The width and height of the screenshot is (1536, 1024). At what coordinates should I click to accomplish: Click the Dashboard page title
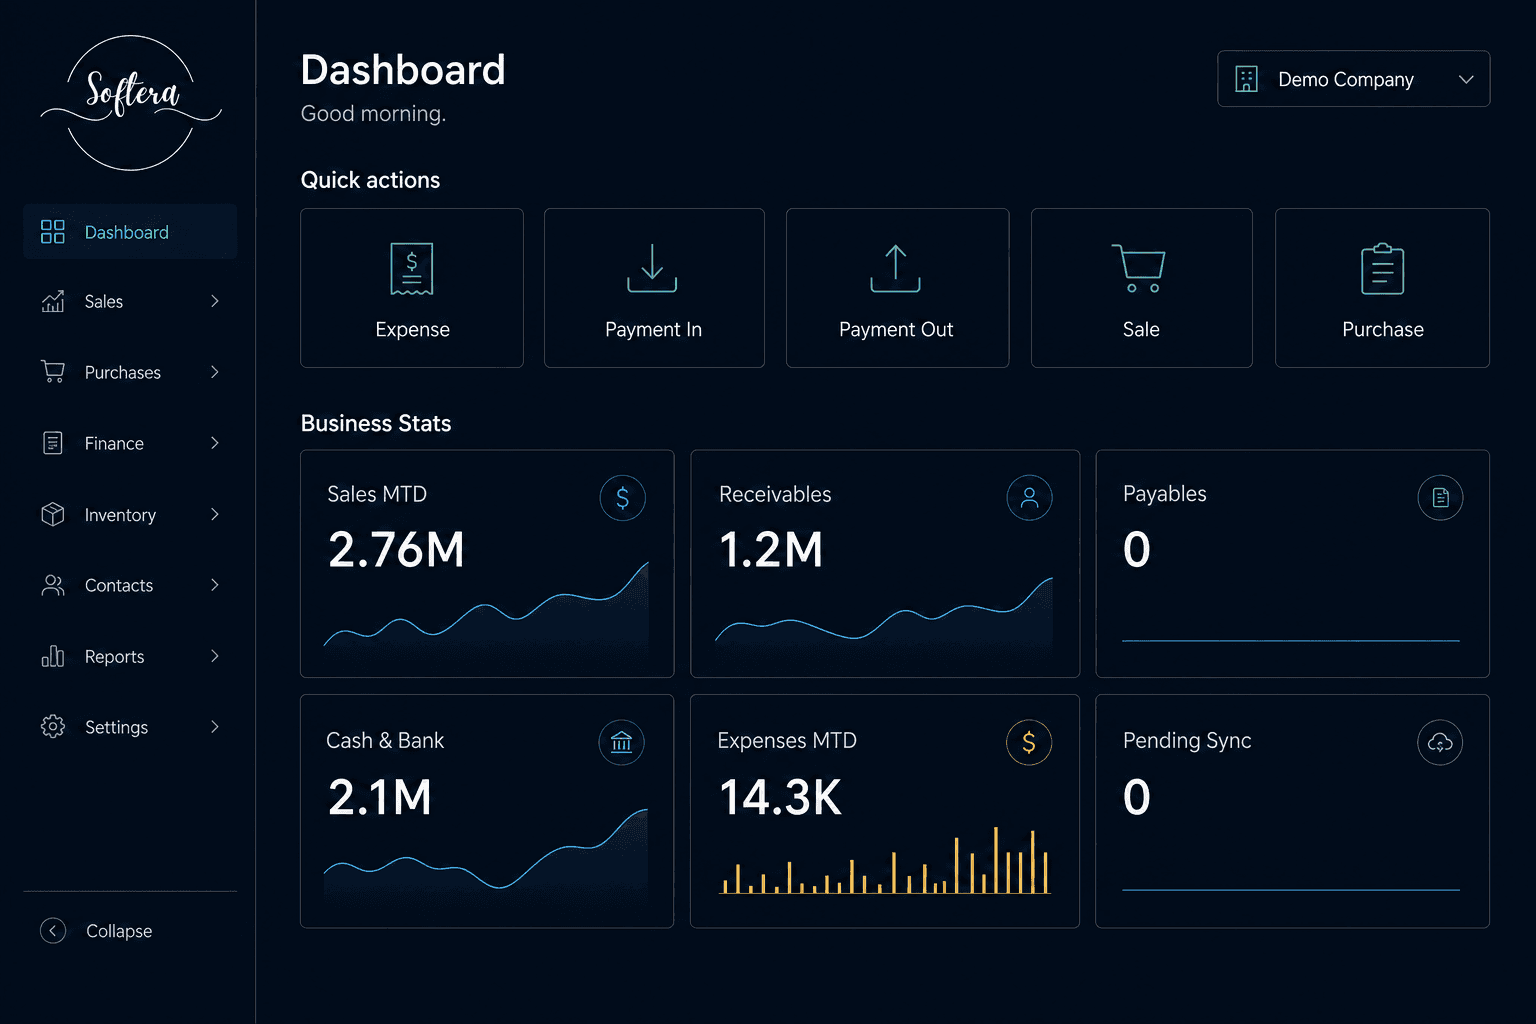(x=403, y=70)
